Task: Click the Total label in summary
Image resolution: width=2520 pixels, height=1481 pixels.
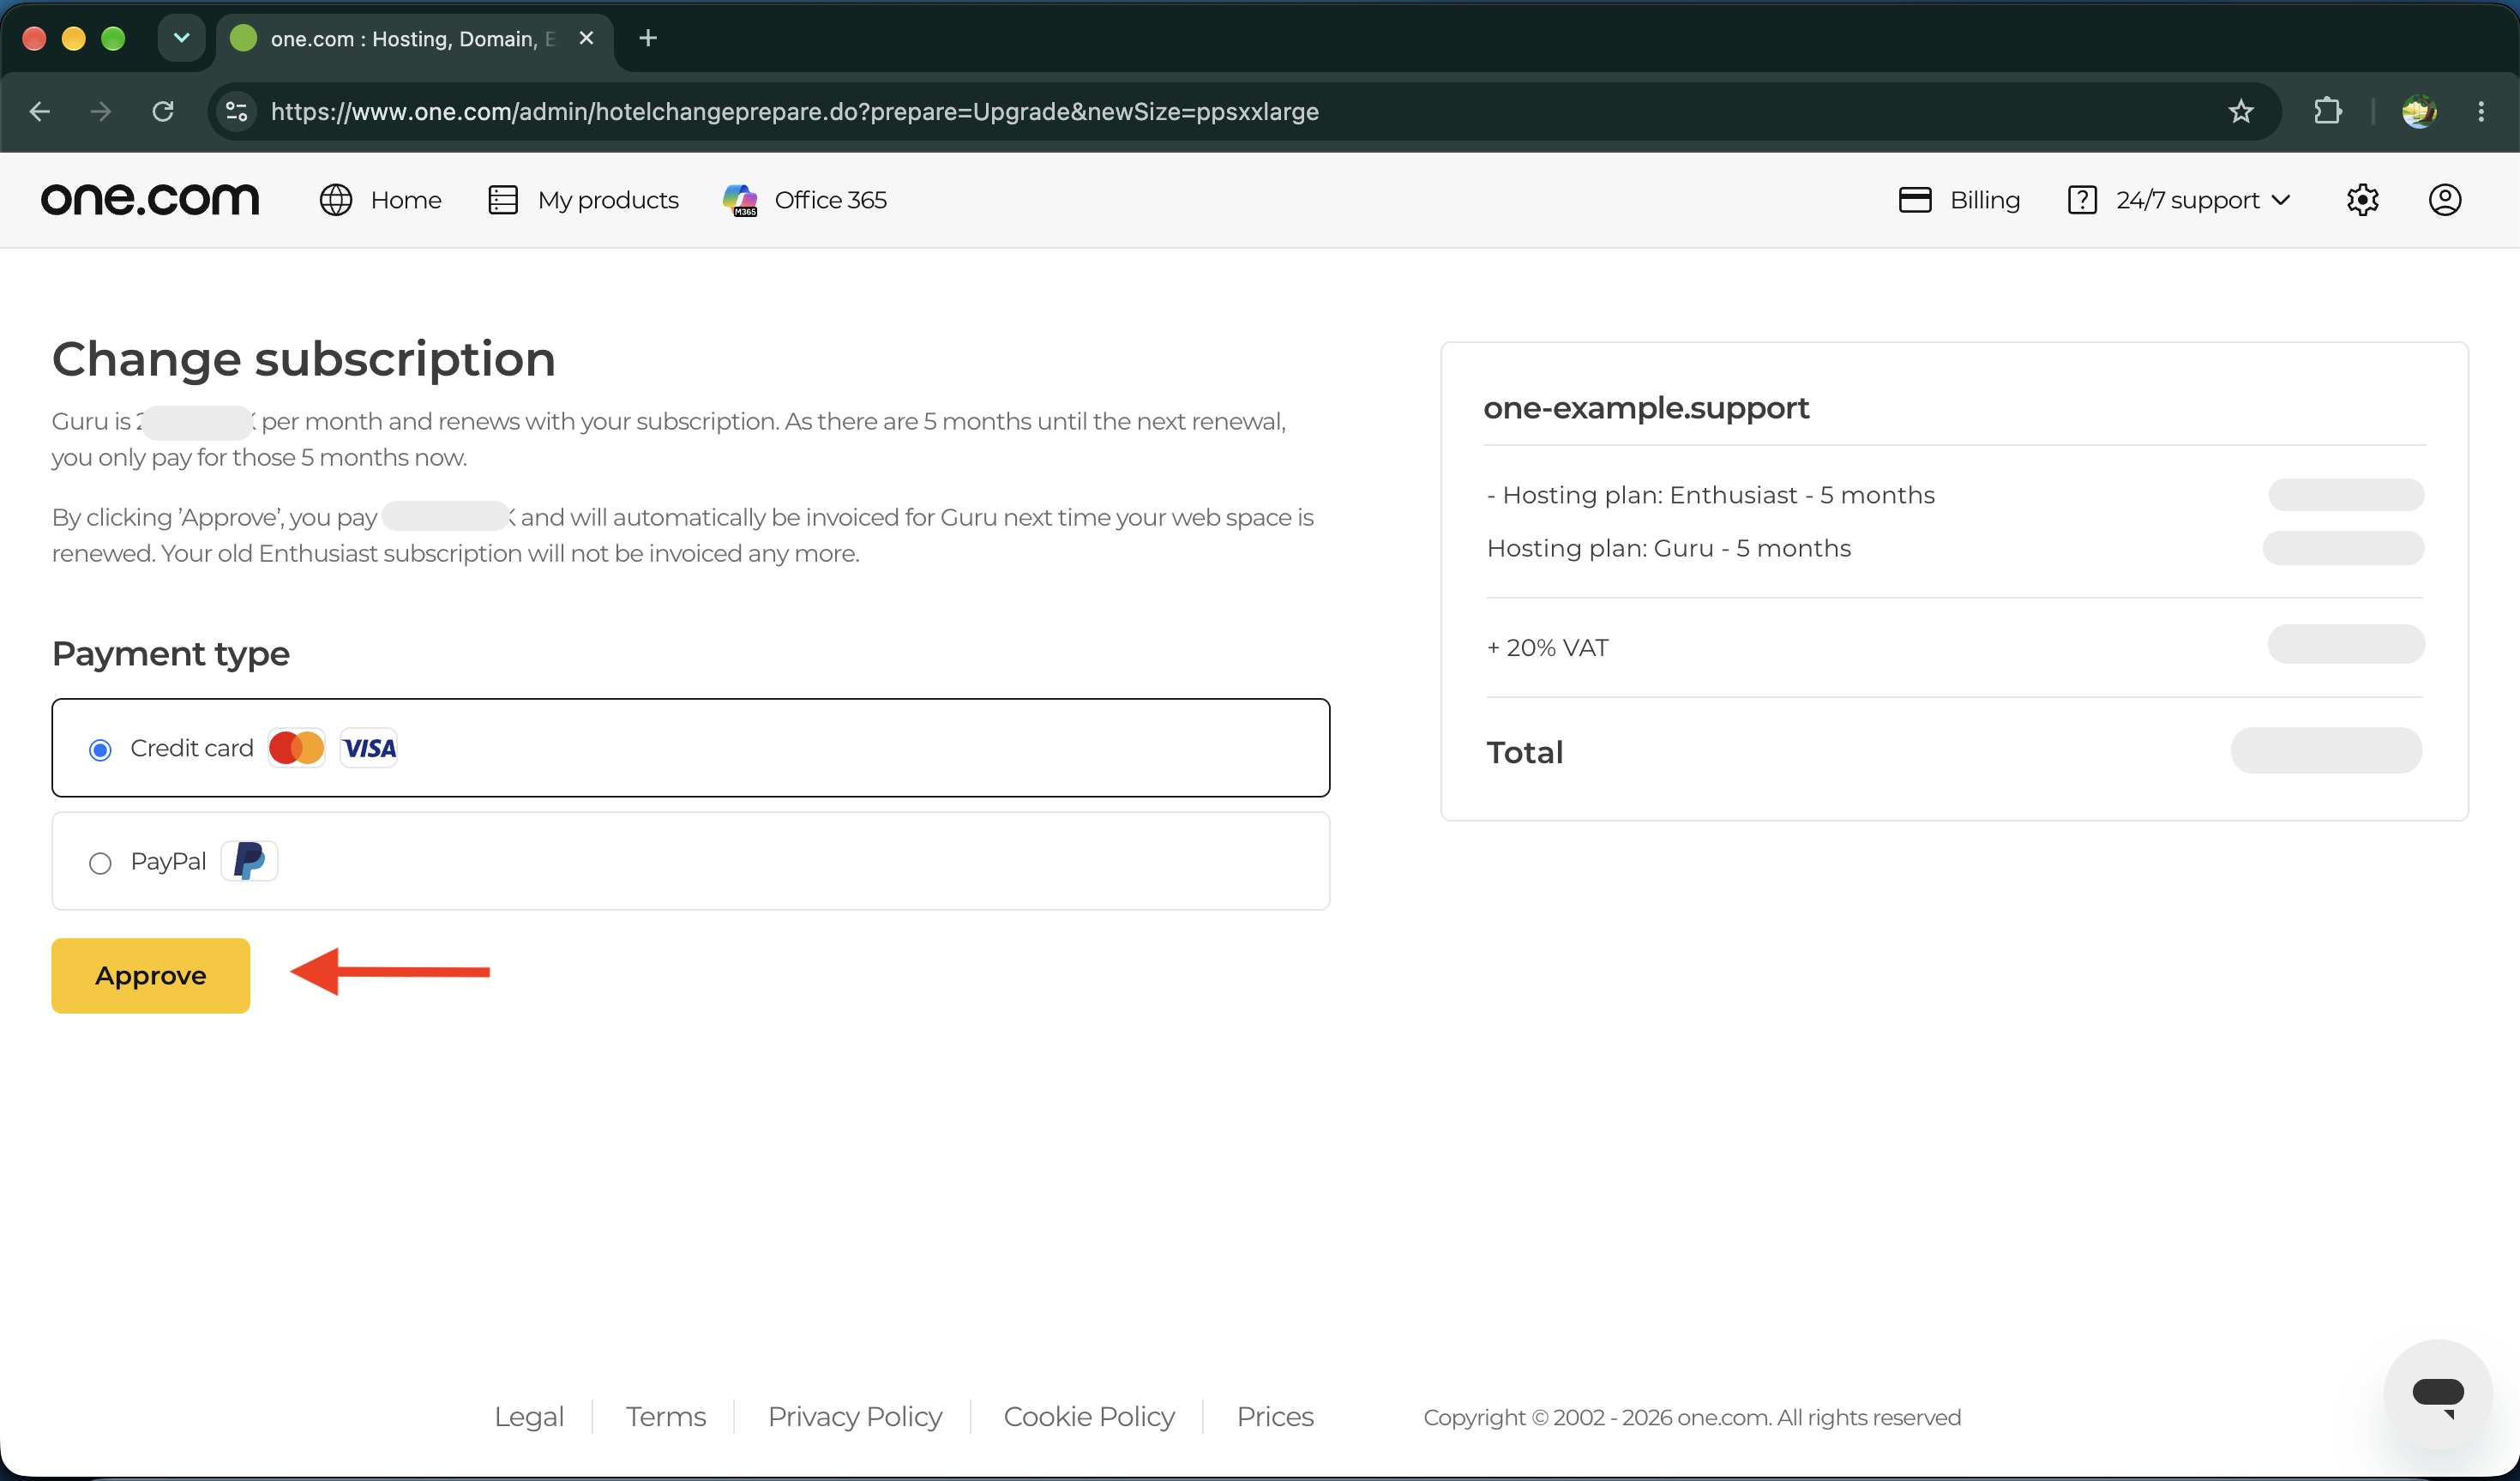Action: pyautogui.click(x=1525, y=752)
